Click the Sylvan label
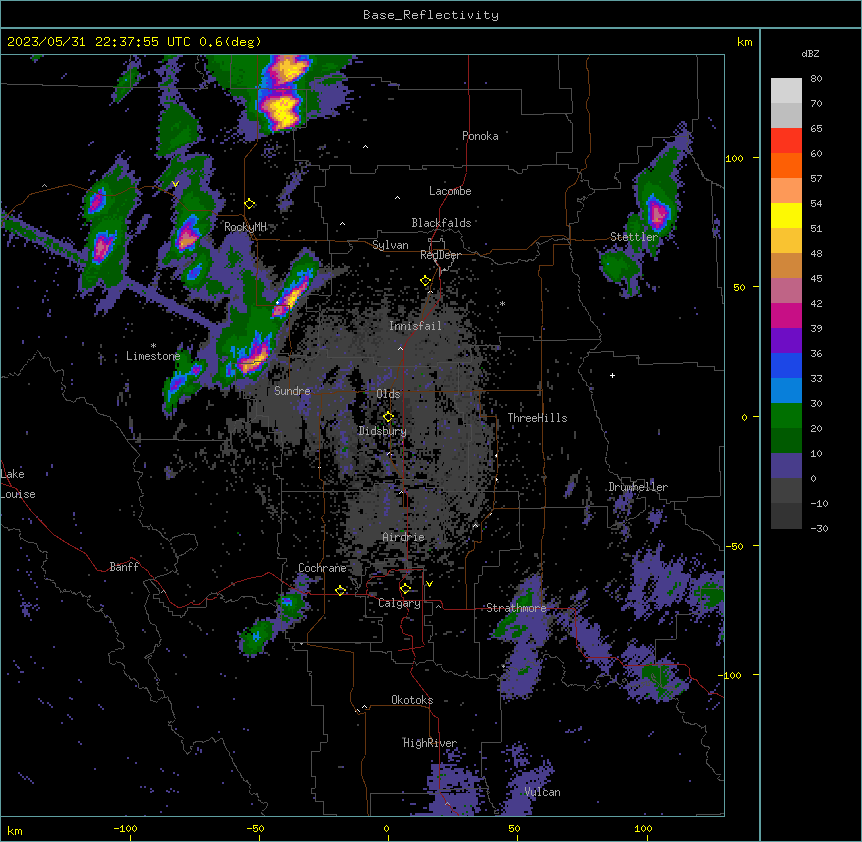The height and width of the screenshot is (842, 862). tap(390, 245)
